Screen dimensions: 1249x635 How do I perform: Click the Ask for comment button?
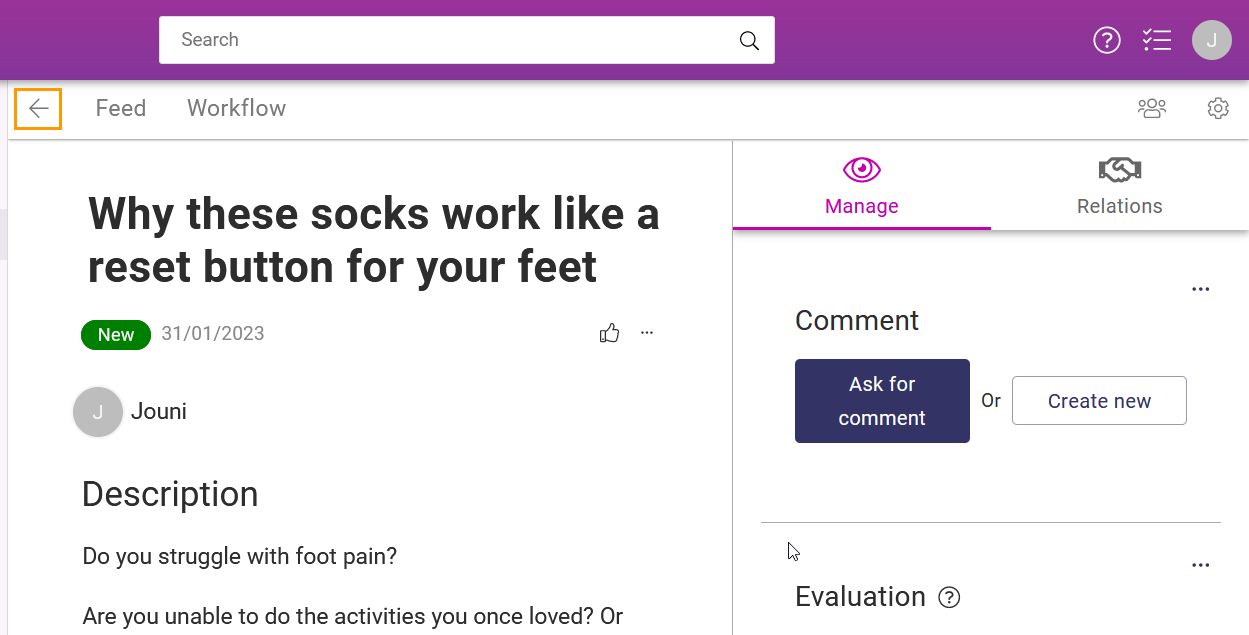pos(882,401)
